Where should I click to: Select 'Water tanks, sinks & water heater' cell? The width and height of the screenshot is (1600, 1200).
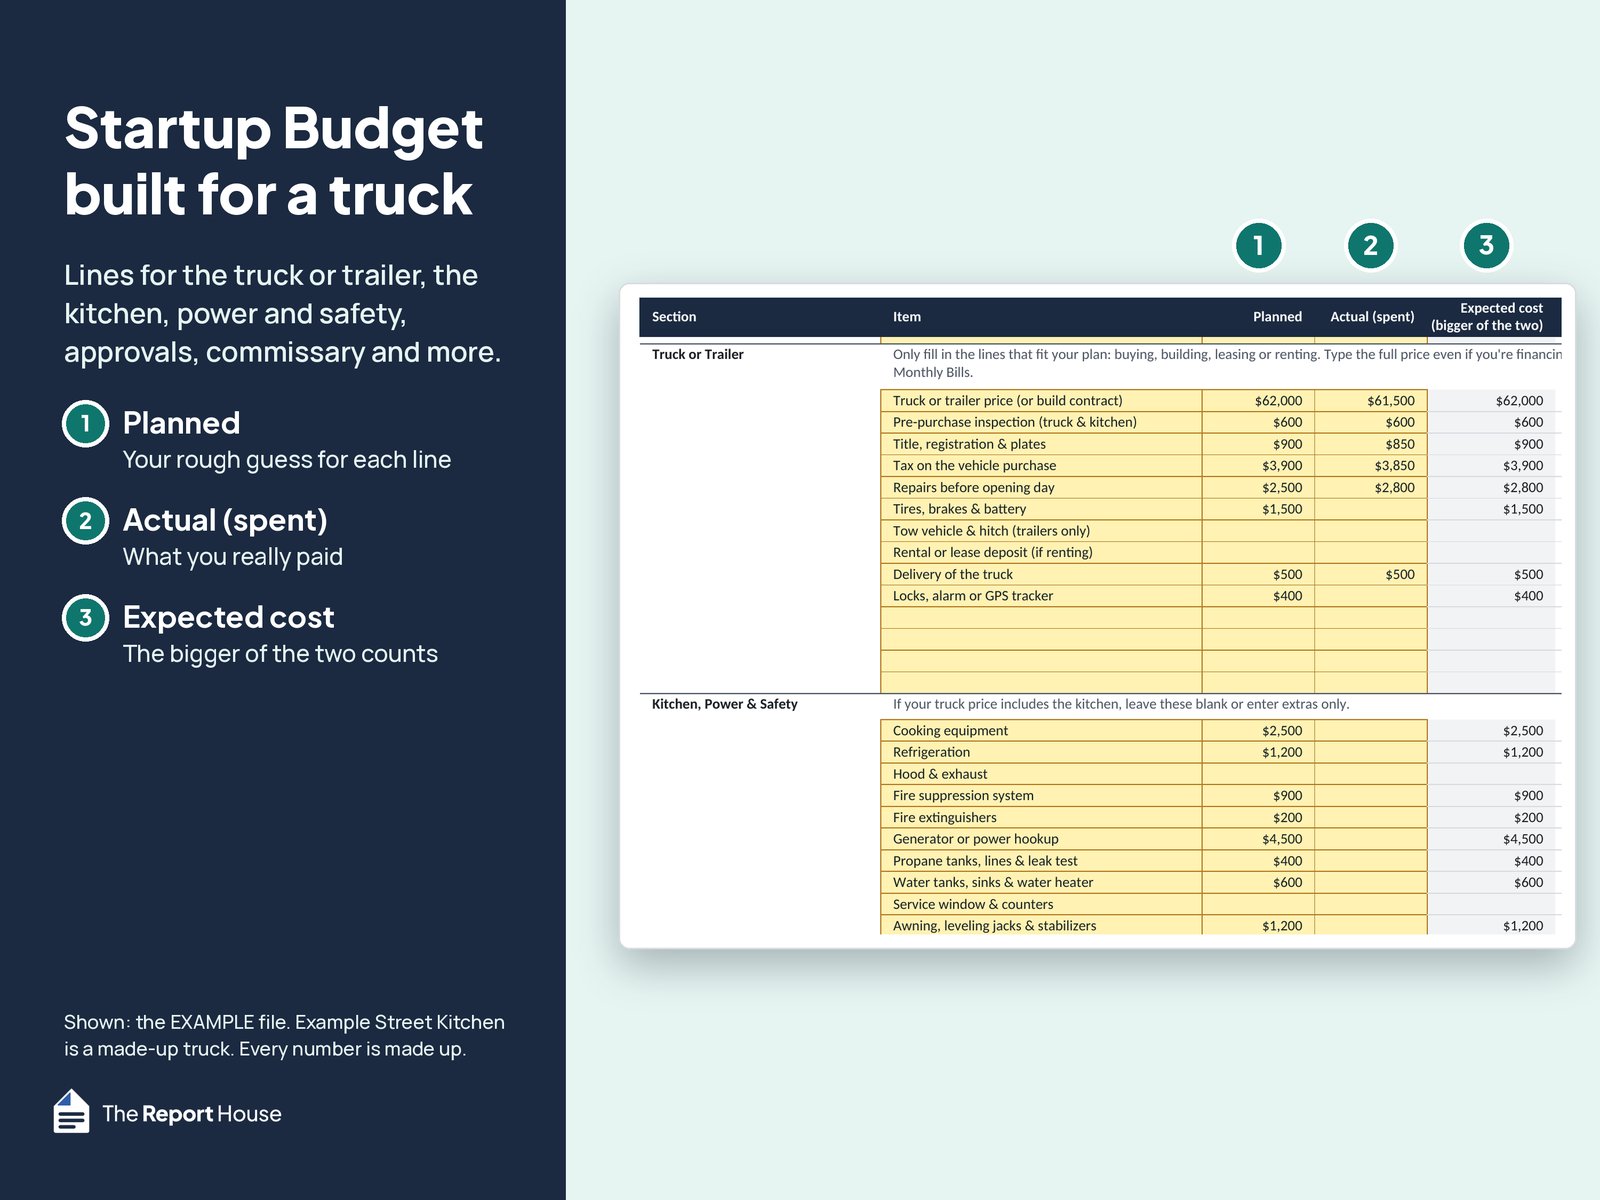click(x=1041, y=882)
